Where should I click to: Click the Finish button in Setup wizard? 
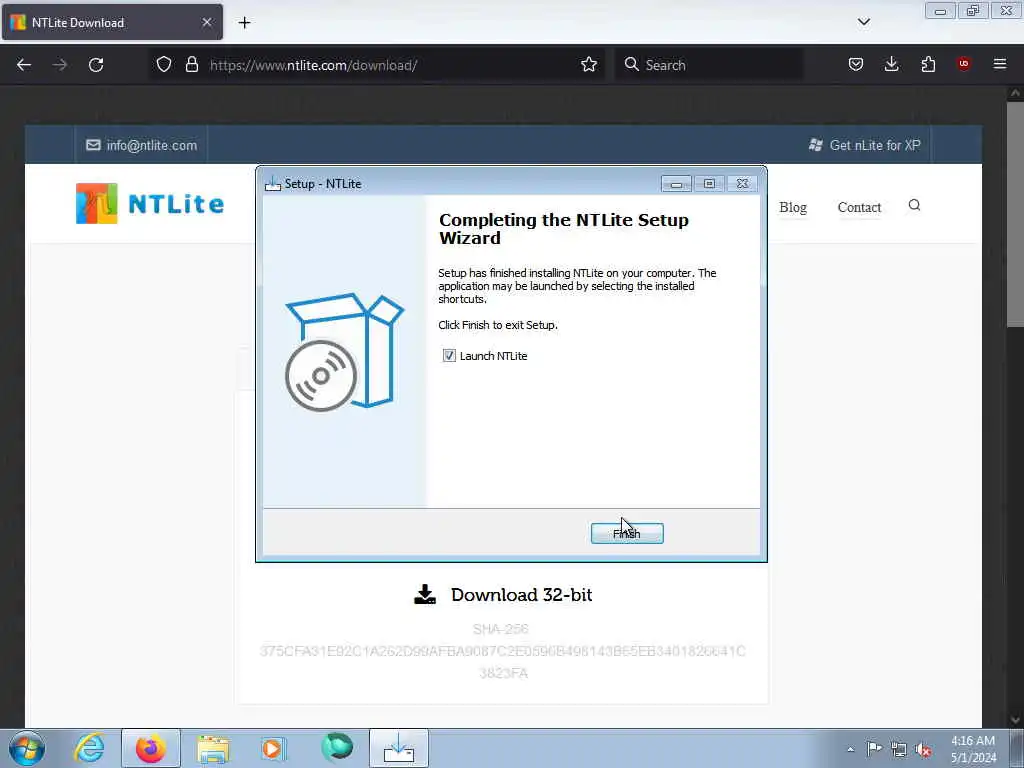tap(627, 534)
